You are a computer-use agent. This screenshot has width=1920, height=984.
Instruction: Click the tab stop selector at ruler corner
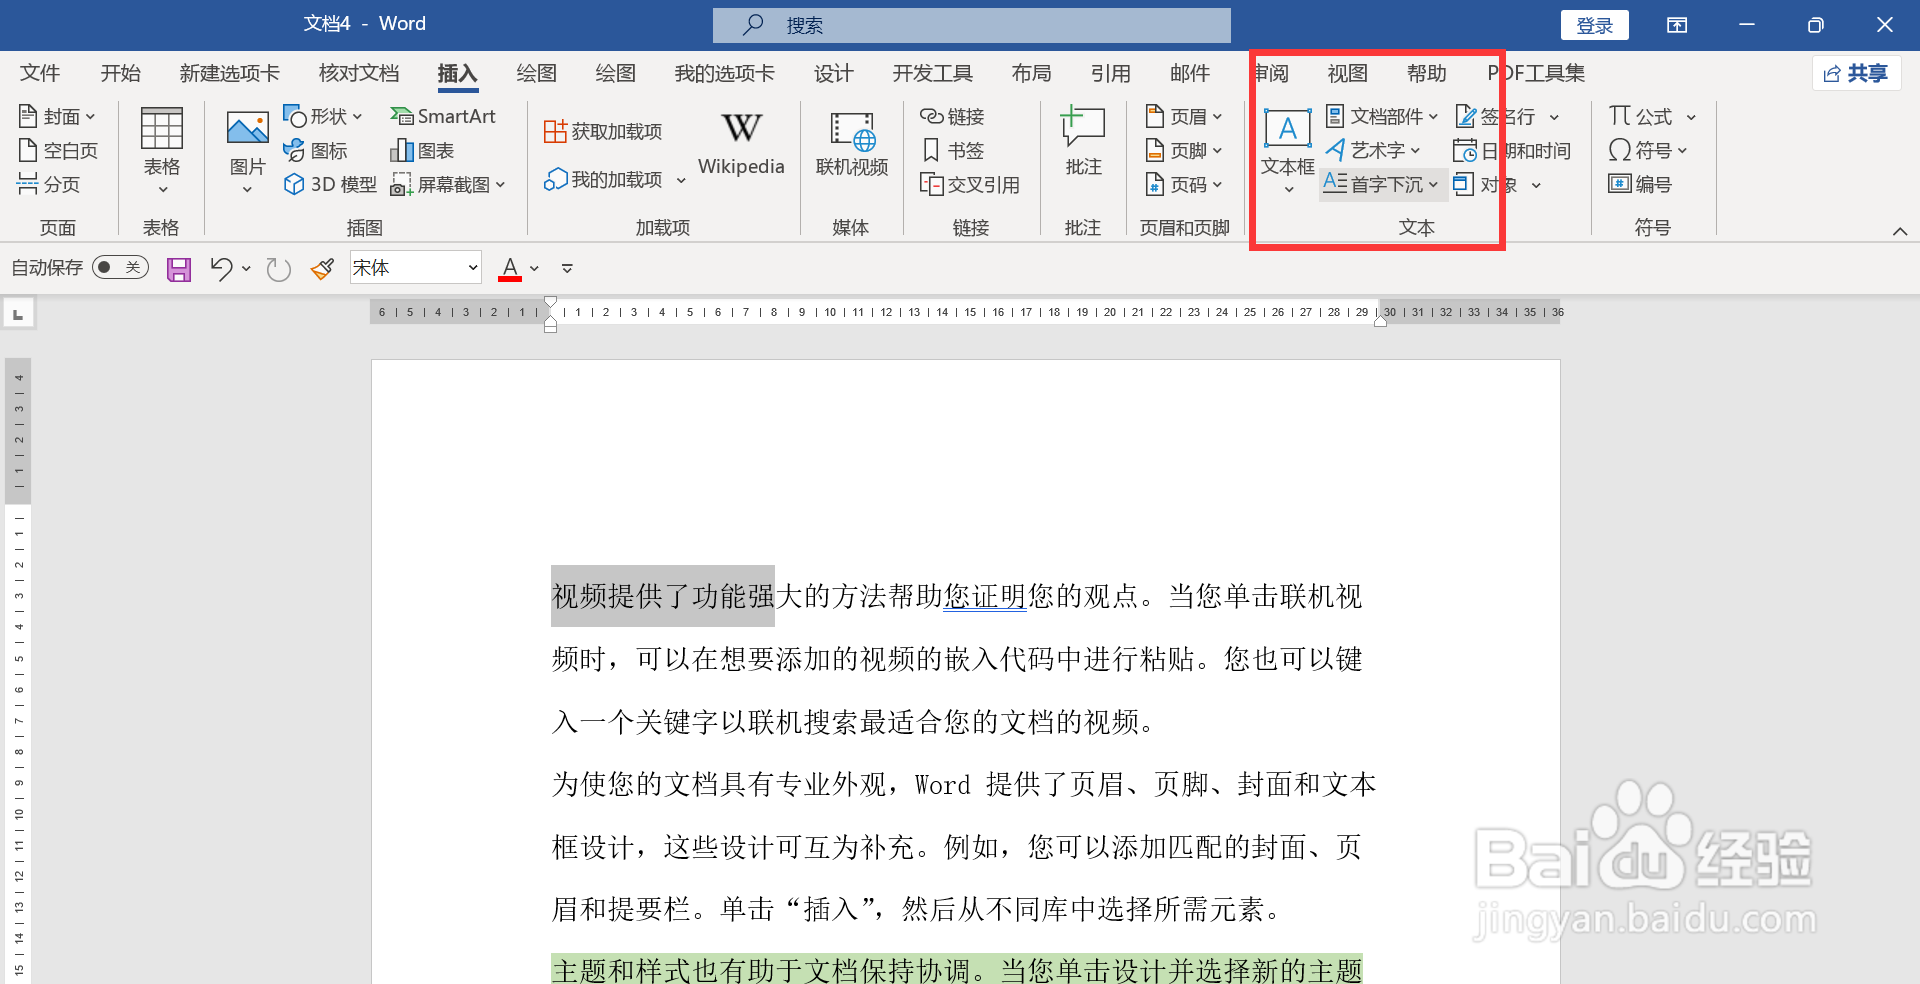point(18,314)
